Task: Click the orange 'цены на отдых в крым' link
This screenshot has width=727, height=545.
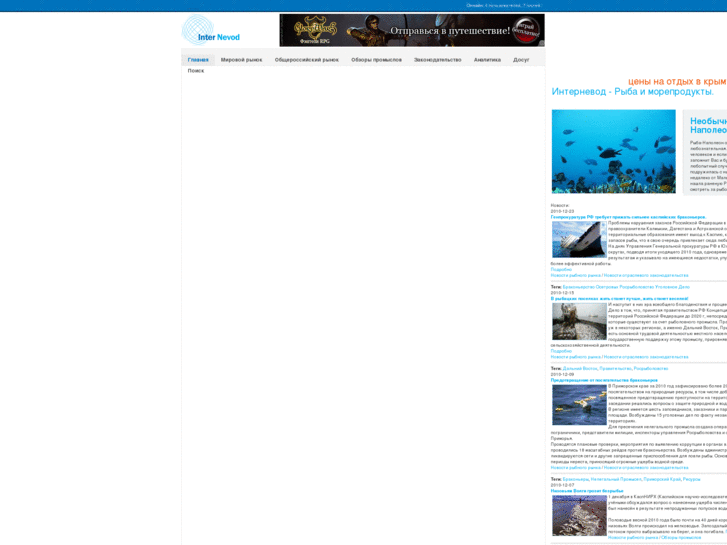Action: (x=676, y=81)
